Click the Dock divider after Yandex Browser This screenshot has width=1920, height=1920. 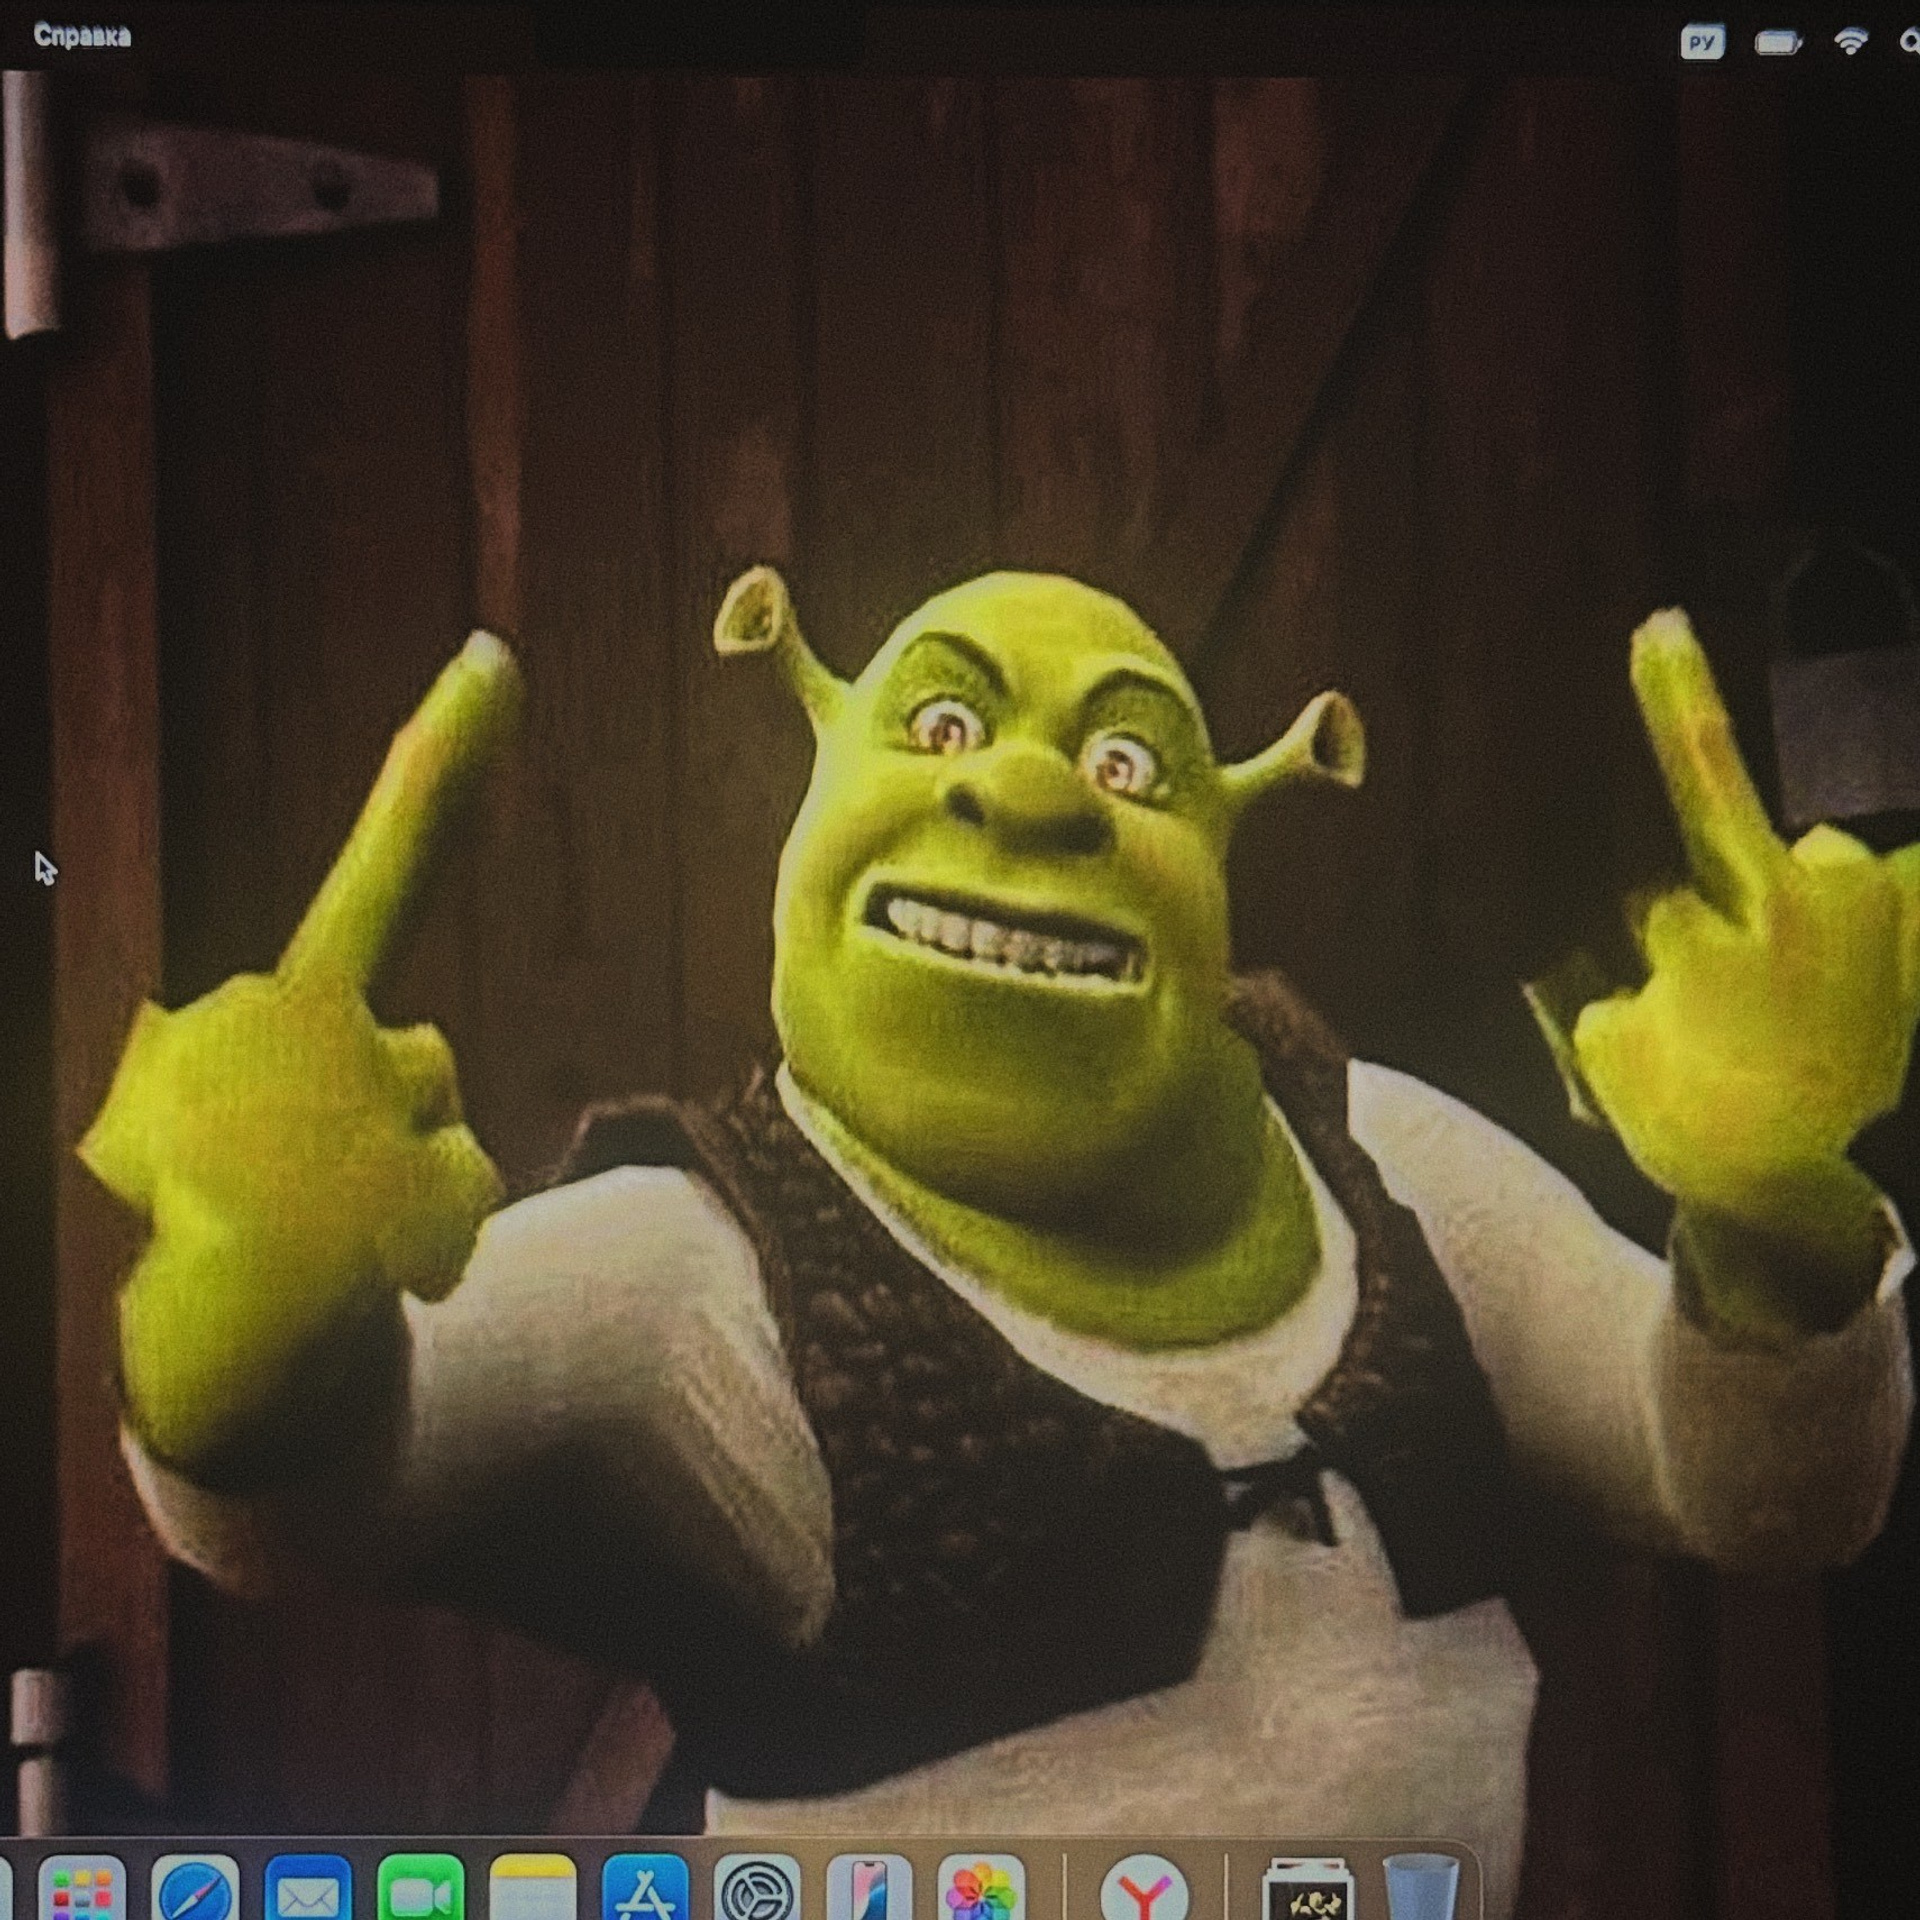pyautogui.click(x=1226, y=1888)
